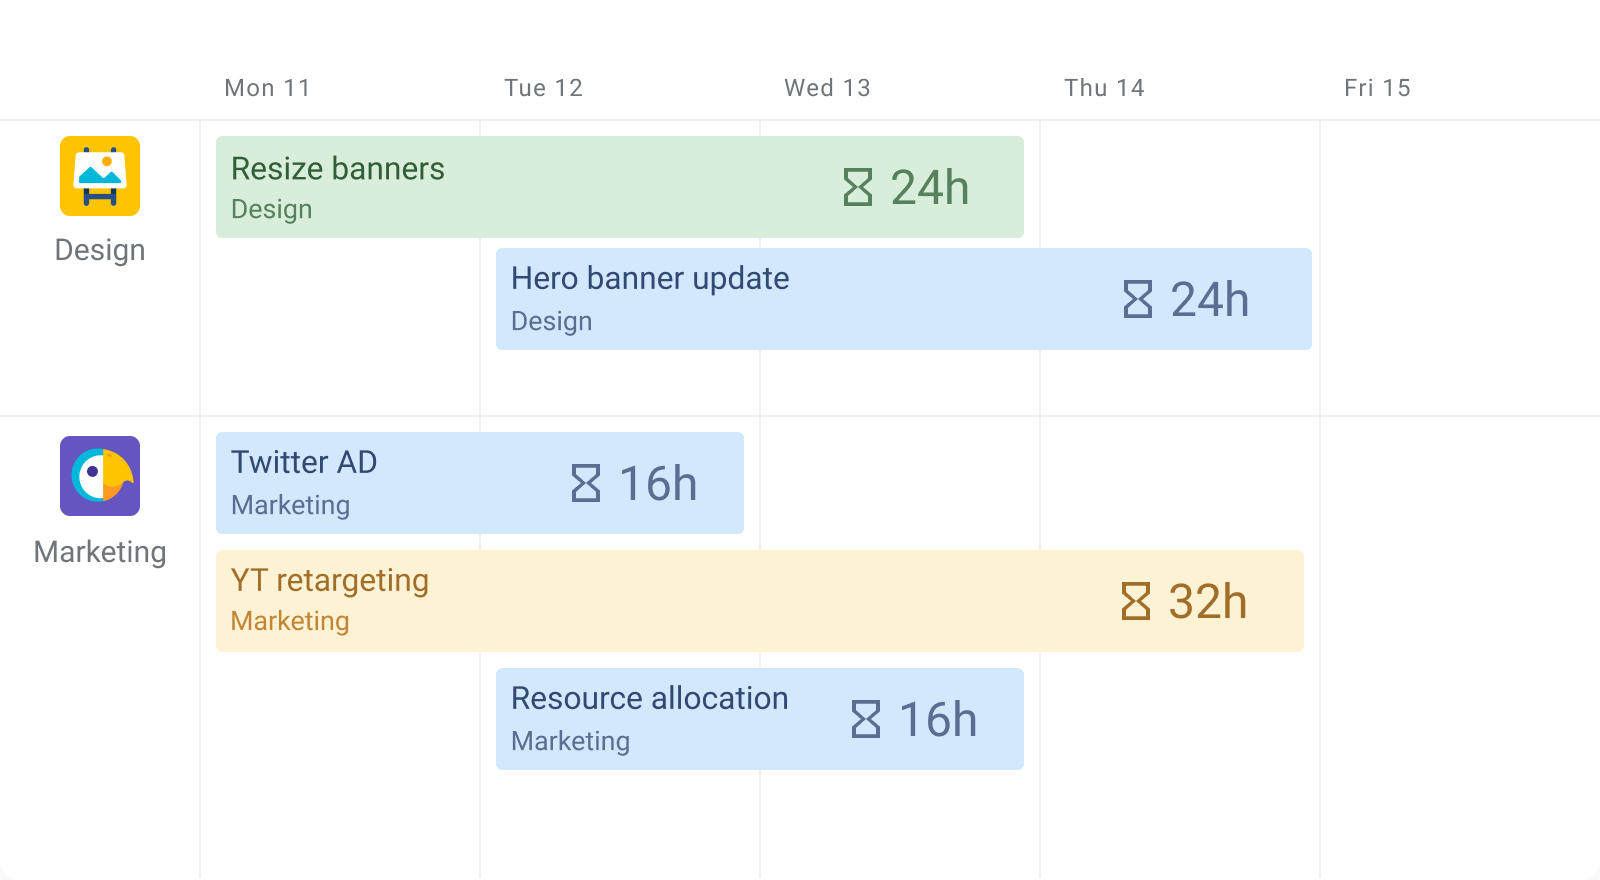Click the hourglass icon on Hero banner update
This screenshot has height=880, width=1600.
point(1138,298)
